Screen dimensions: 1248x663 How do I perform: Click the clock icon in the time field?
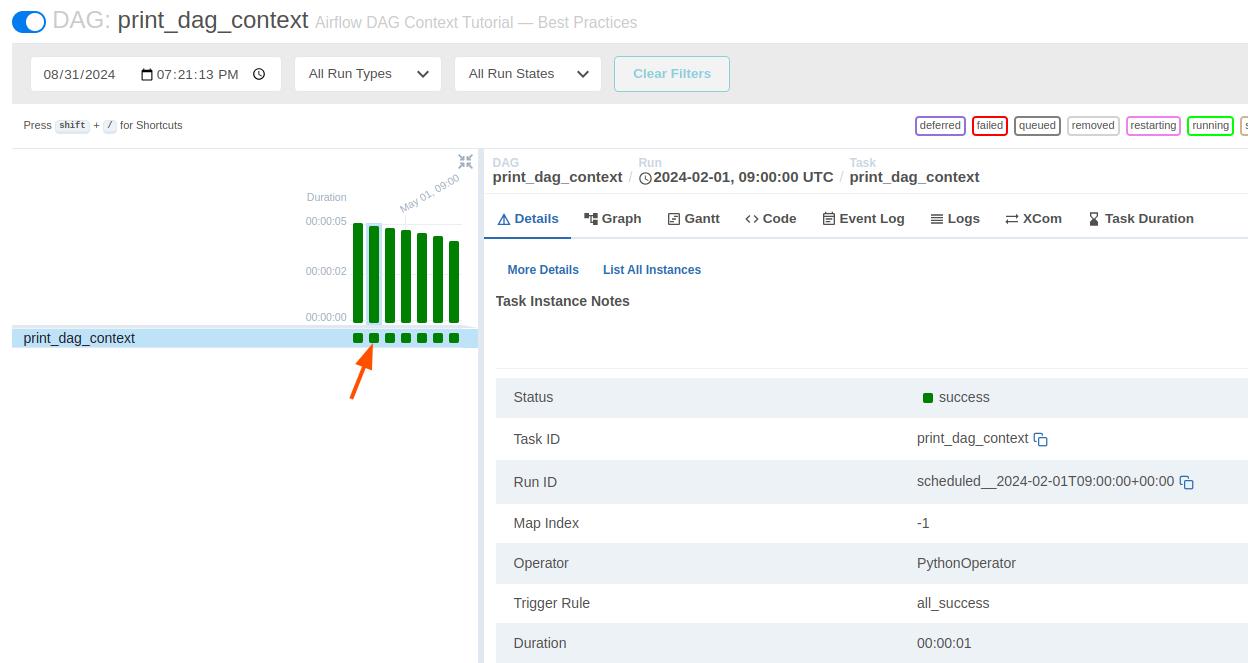[x=259, y=74]
